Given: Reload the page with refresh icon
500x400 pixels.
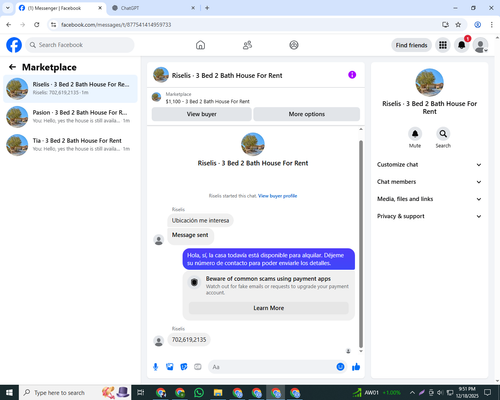Looking at the screenshot, I should click(x=37, y=25).
